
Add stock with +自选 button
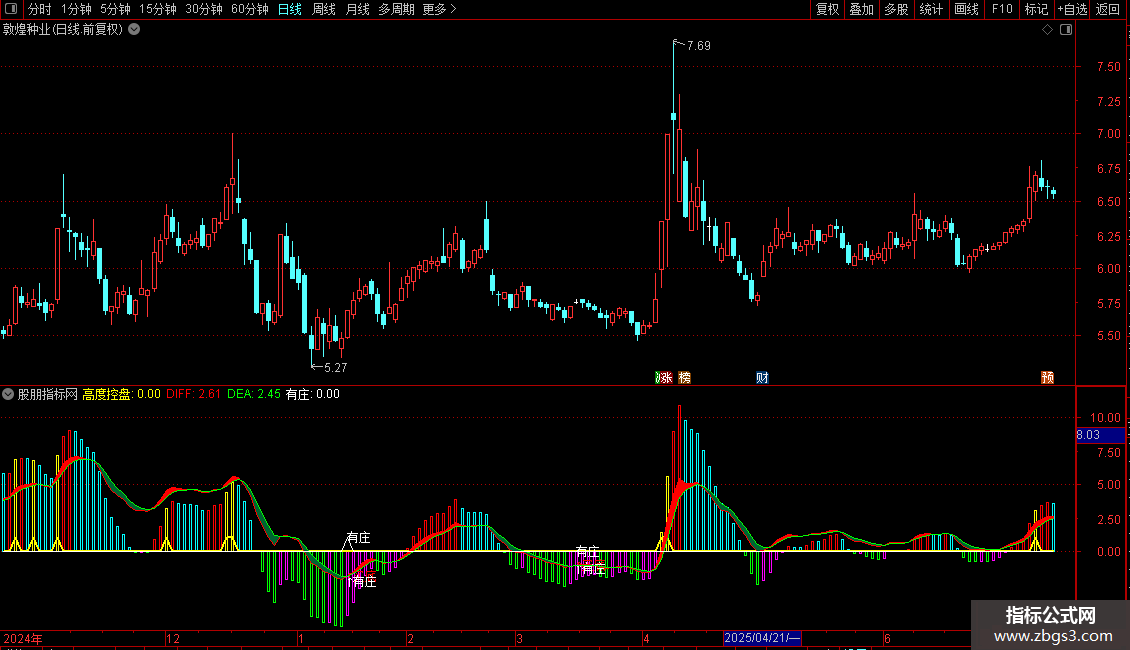click(x=1072, y=9)
